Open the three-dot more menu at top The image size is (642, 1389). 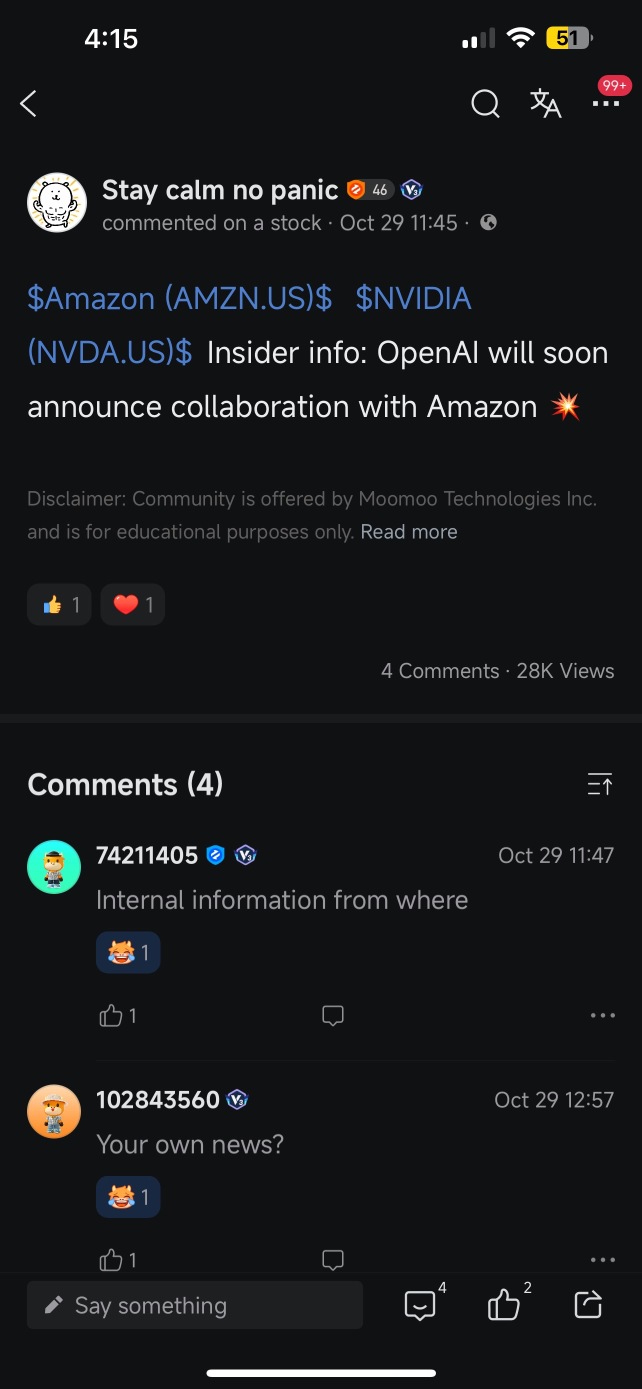point(605,103)
